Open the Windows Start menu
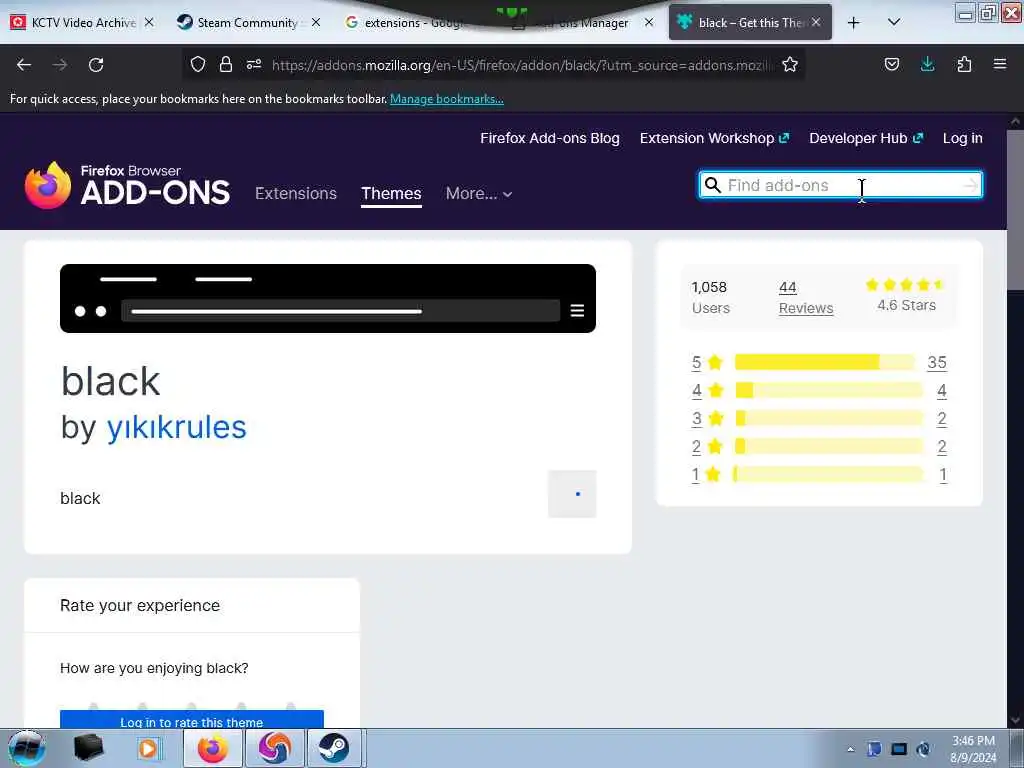Viewport: 1024px width, 768px height. coord(27,748)
